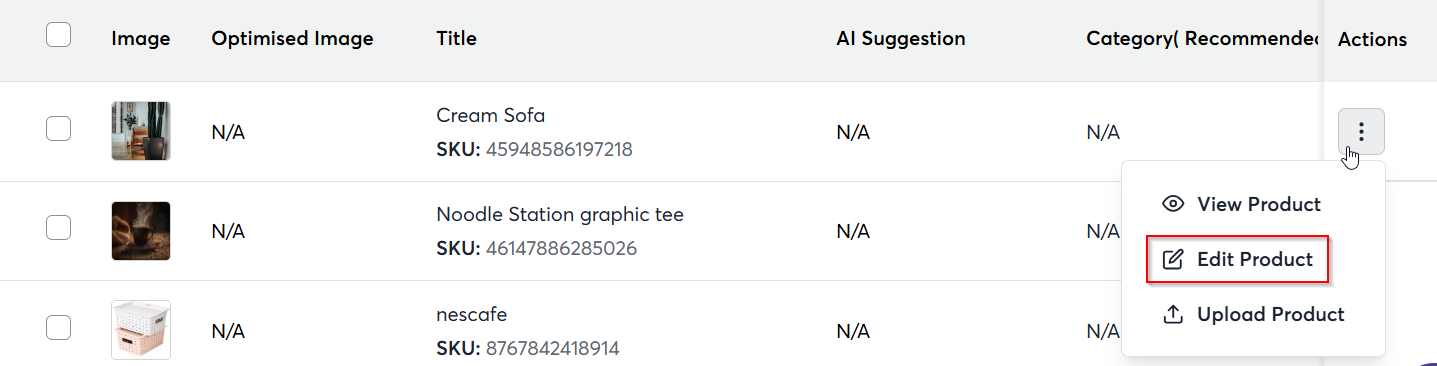Screen dimensions: 1437x366
Task: Tick the select-all checkbox in the table header
Action: click(58, 35)
